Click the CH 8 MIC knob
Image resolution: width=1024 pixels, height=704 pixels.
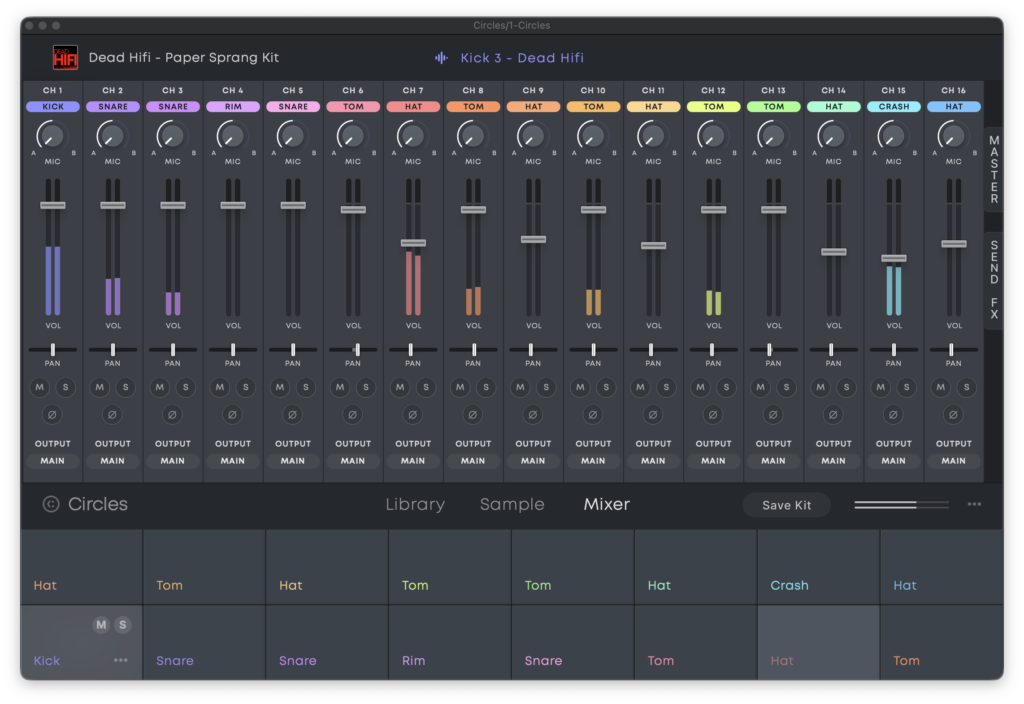[472, 136]
